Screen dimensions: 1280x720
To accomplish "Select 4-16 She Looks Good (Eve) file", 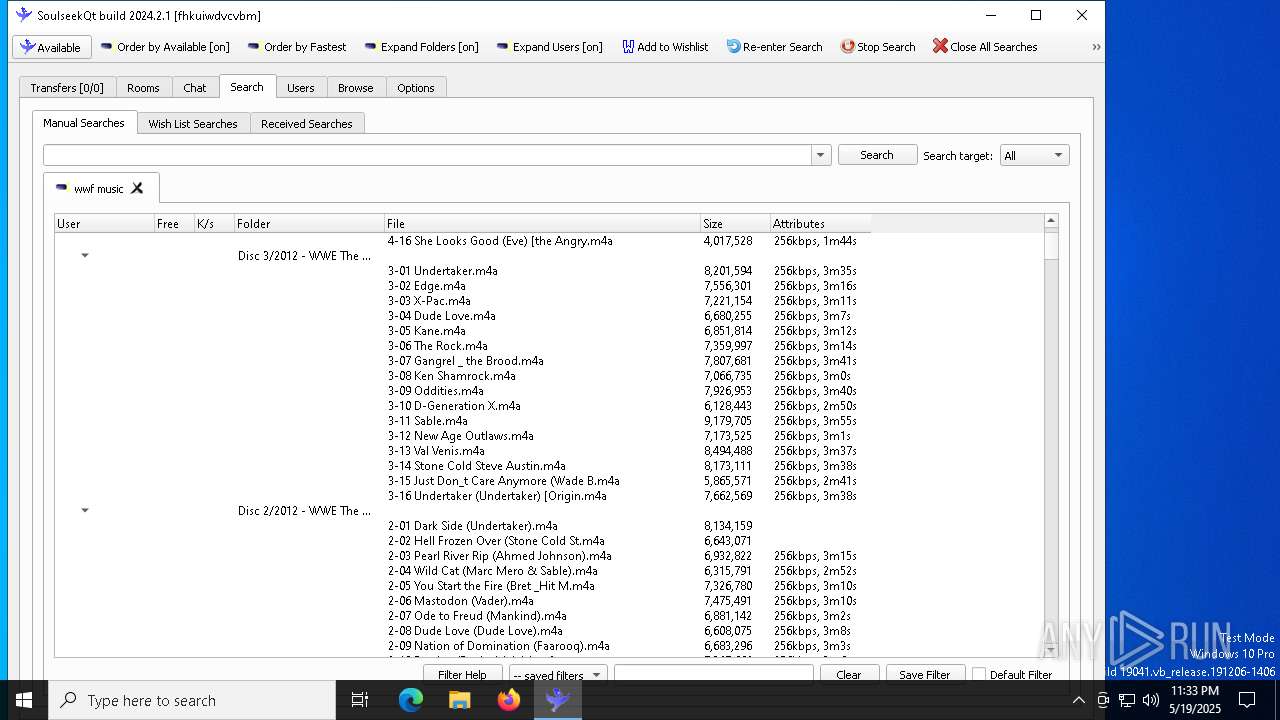I will [500, 241].
